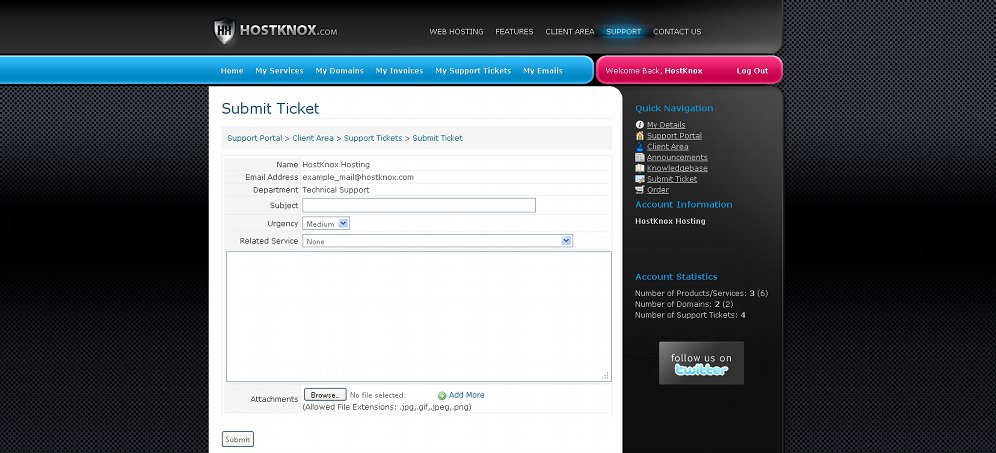The width and height of the screenshot is (996, 453).
Task: Open the Knowledgebase sidebar link
Action: [x=677, y=168]
